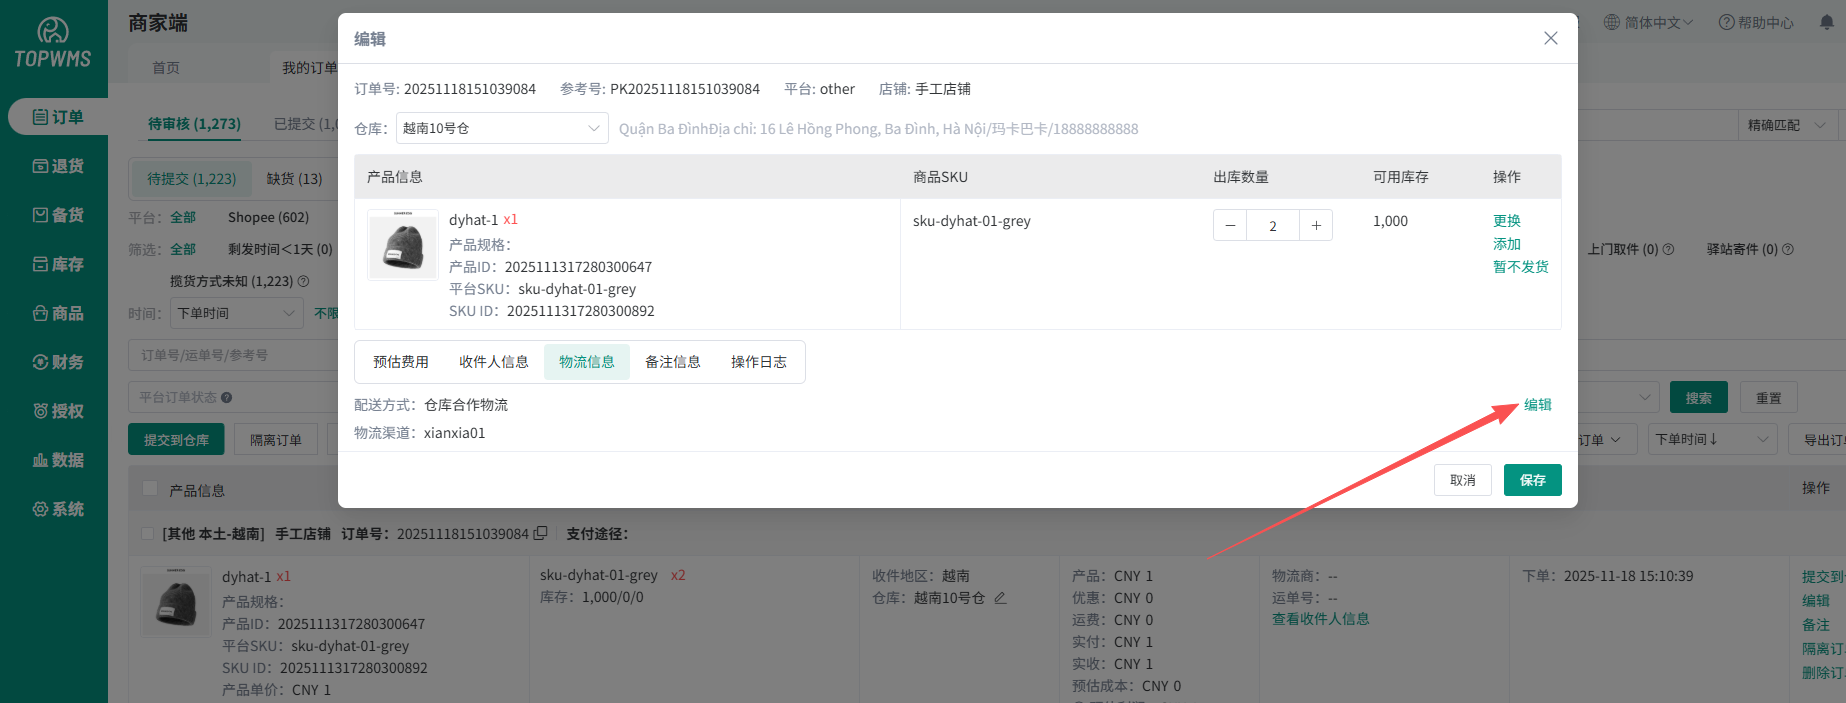Click 订单号/运单号/参考号 search field

[233, 355]
